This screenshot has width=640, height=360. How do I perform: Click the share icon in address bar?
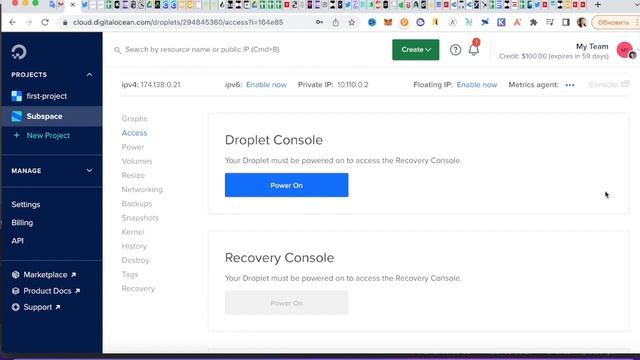tap(336, 22)
